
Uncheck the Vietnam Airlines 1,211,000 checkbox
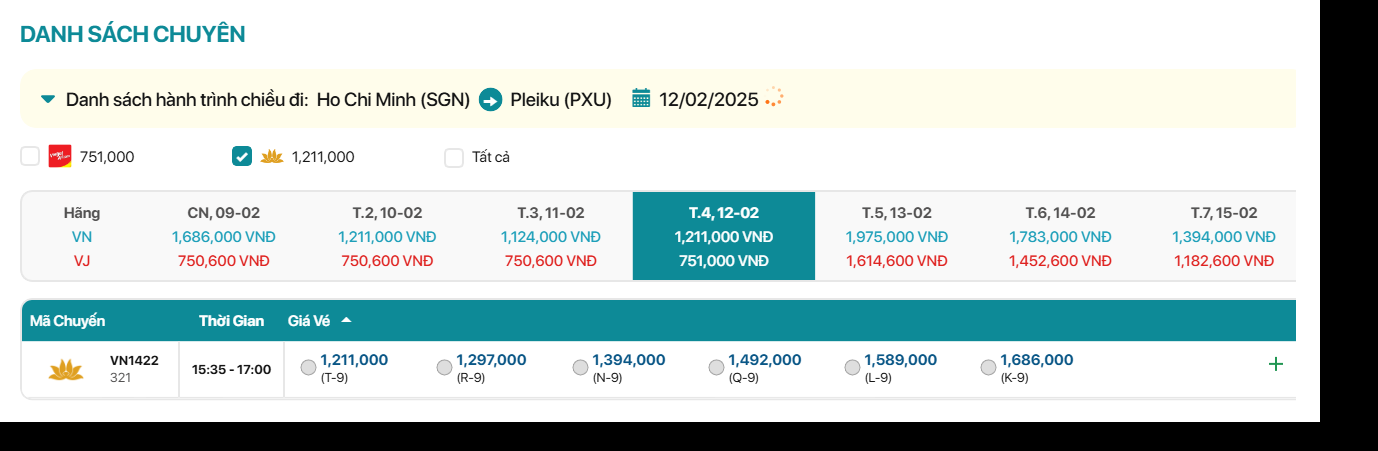242,156
